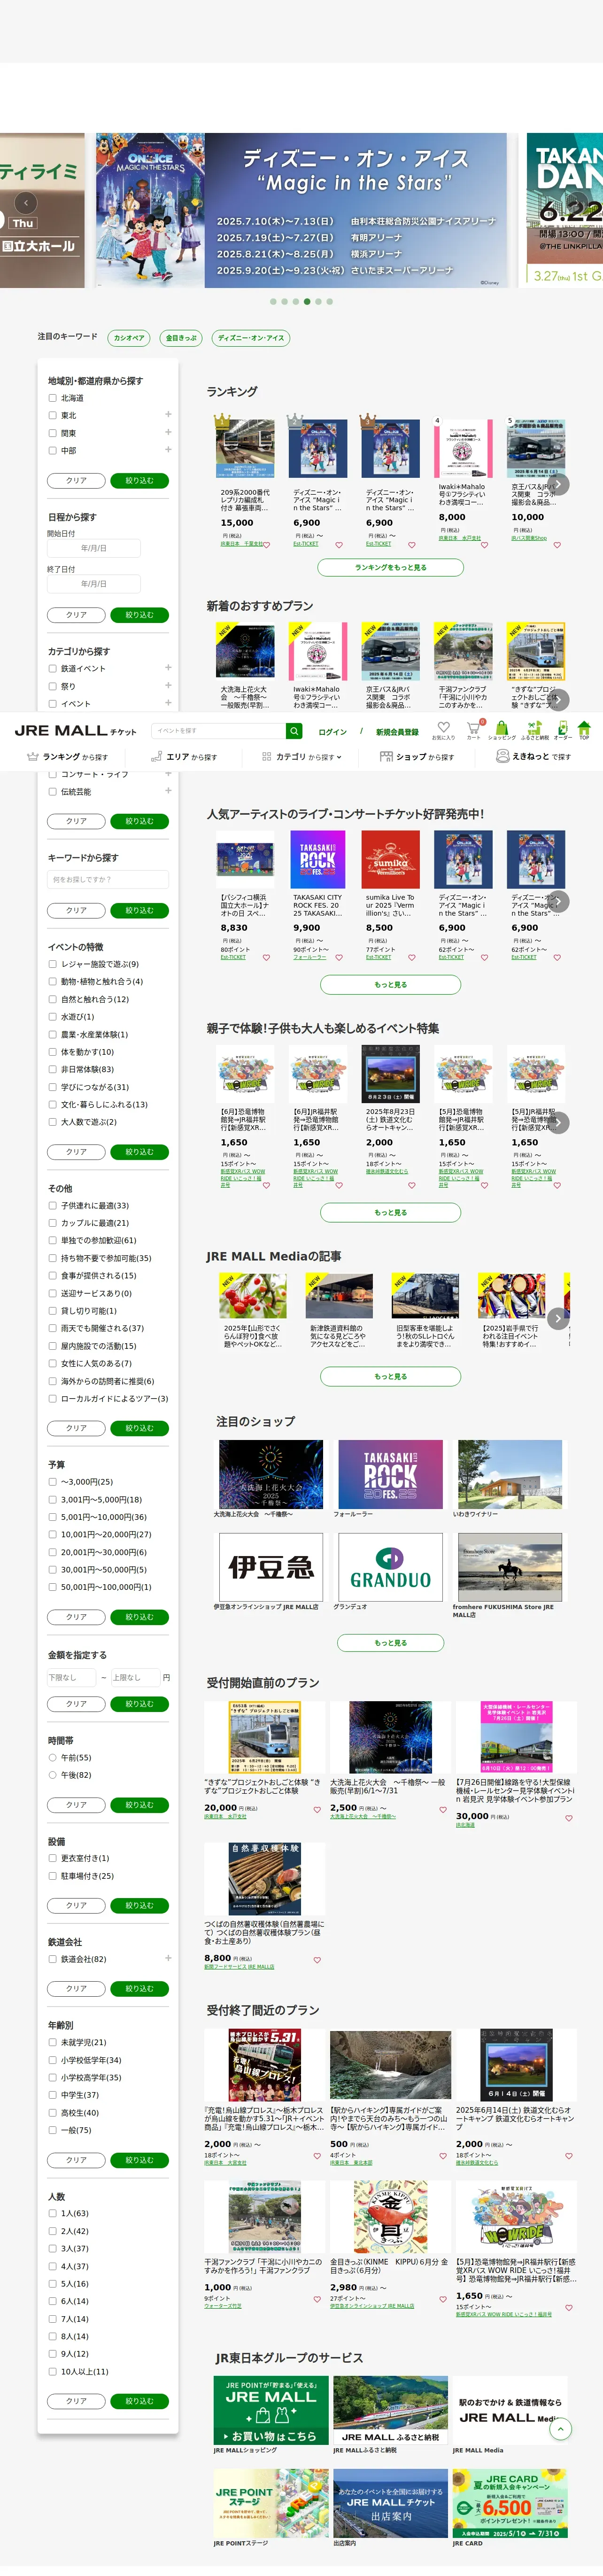Screen dimensions: 603x2576
Task: Click クリア under キーワードから探す
Action: click(76, 911)
